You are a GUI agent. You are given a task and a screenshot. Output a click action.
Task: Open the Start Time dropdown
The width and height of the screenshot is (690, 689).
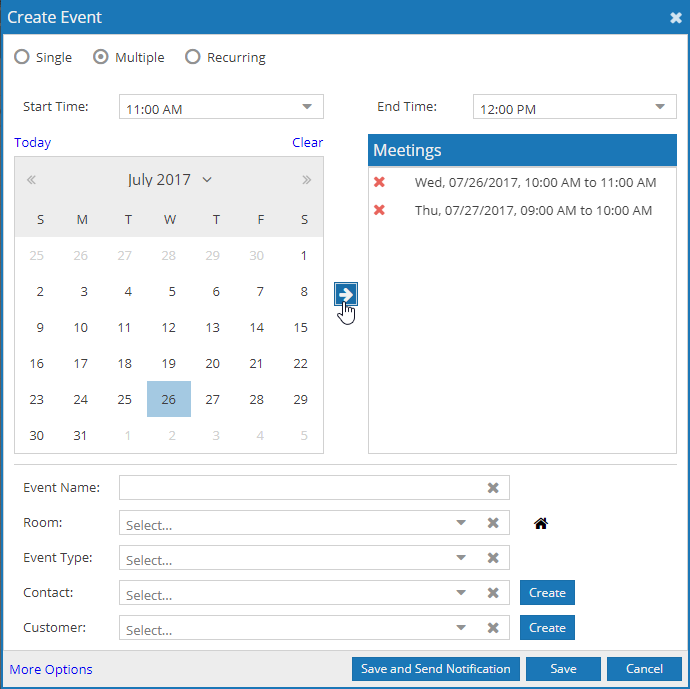[x=307, y=106]
